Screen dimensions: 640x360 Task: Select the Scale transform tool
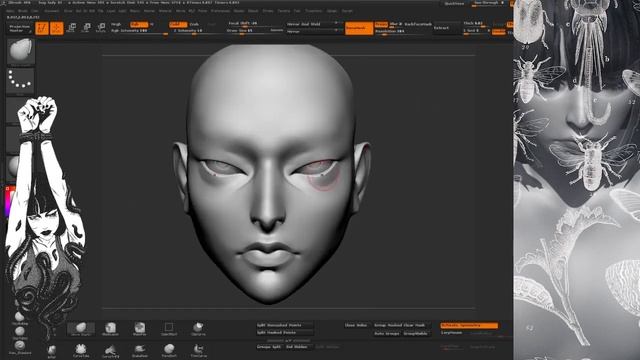86,28
